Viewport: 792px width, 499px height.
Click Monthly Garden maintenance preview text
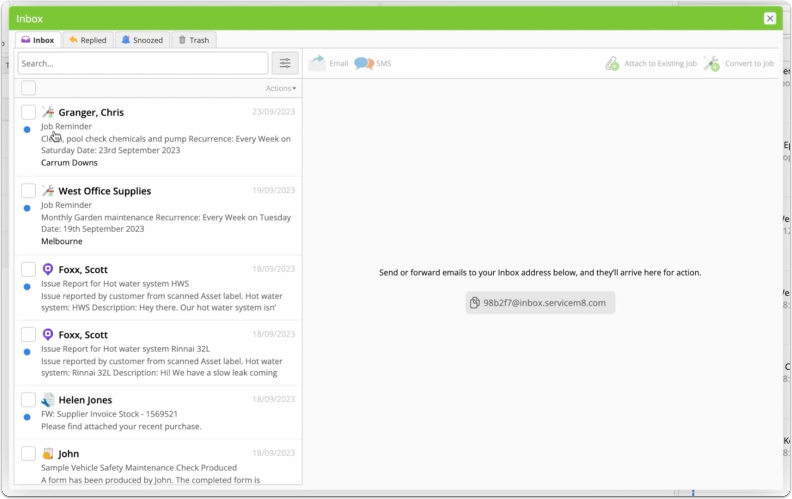166,223
